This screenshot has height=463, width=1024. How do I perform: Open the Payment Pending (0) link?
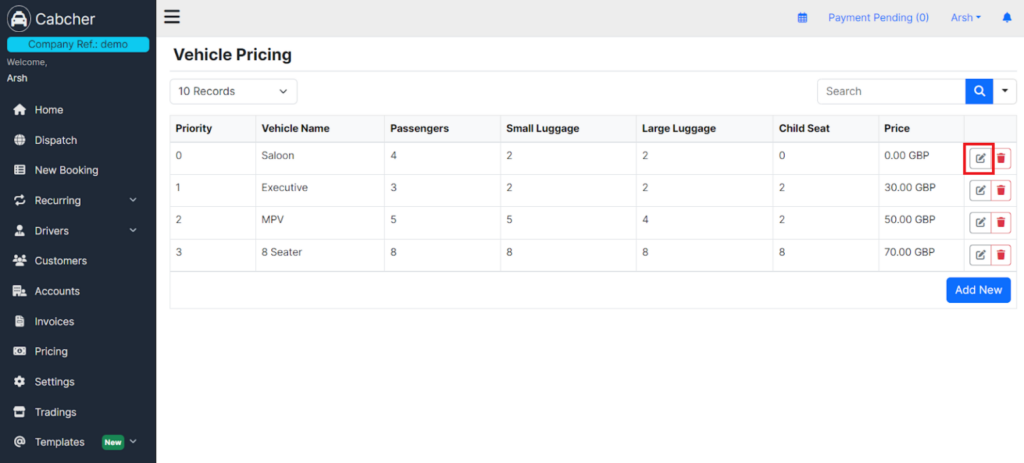[878, 18]
